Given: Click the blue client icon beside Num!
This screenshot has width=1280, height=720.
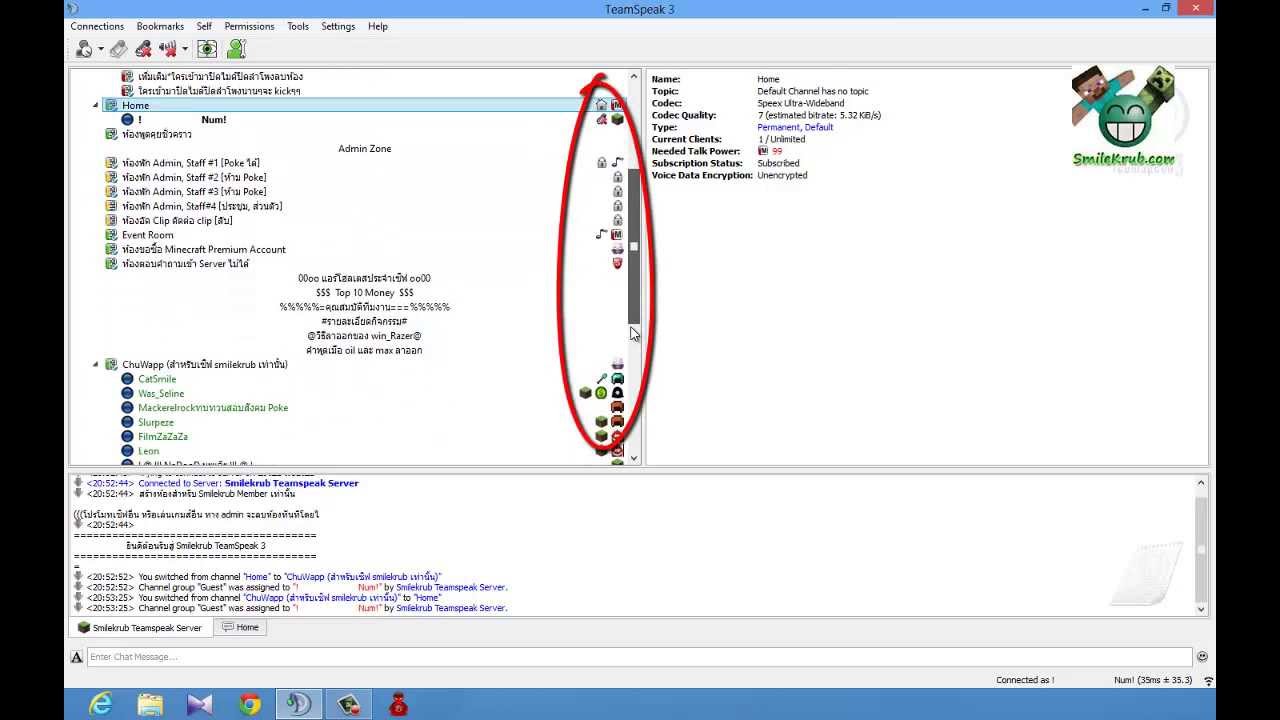Looking at the screenshot, I should tap(127, 120).
